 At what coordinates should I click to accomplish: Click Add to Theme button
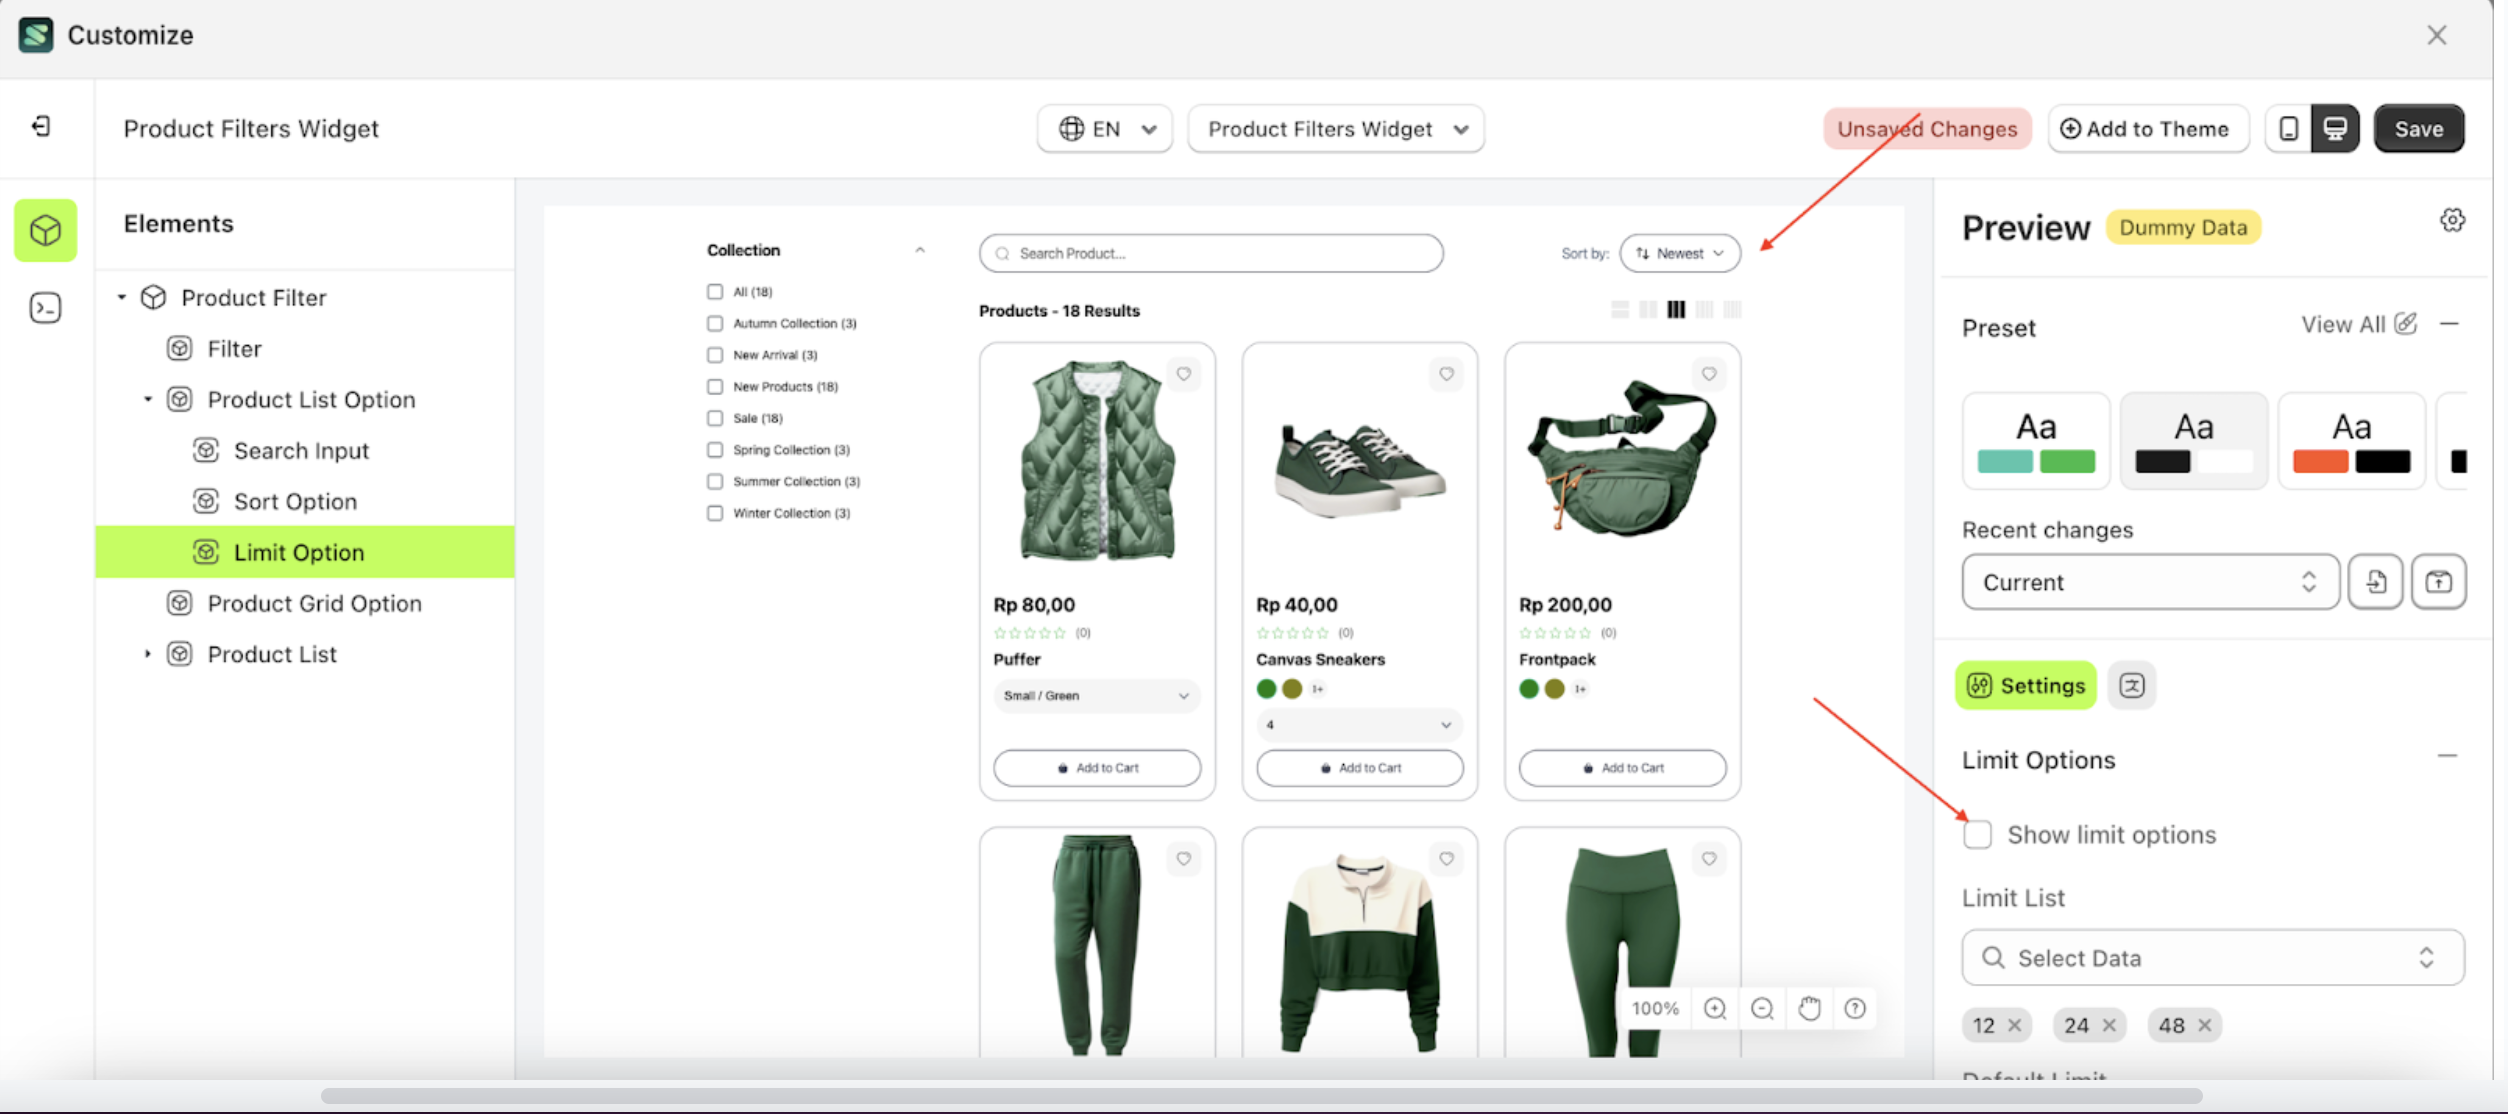point(2147,129)
